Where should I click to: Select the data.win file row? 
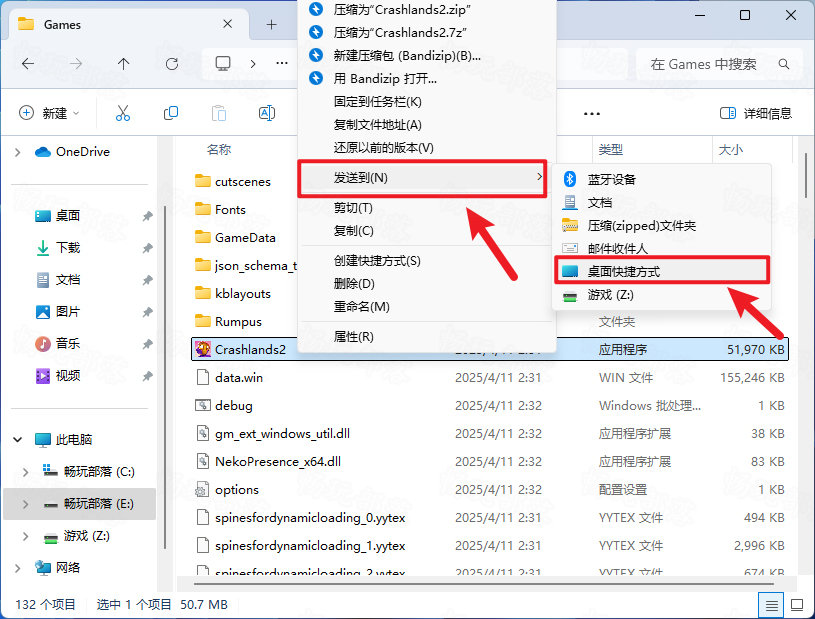490,377
